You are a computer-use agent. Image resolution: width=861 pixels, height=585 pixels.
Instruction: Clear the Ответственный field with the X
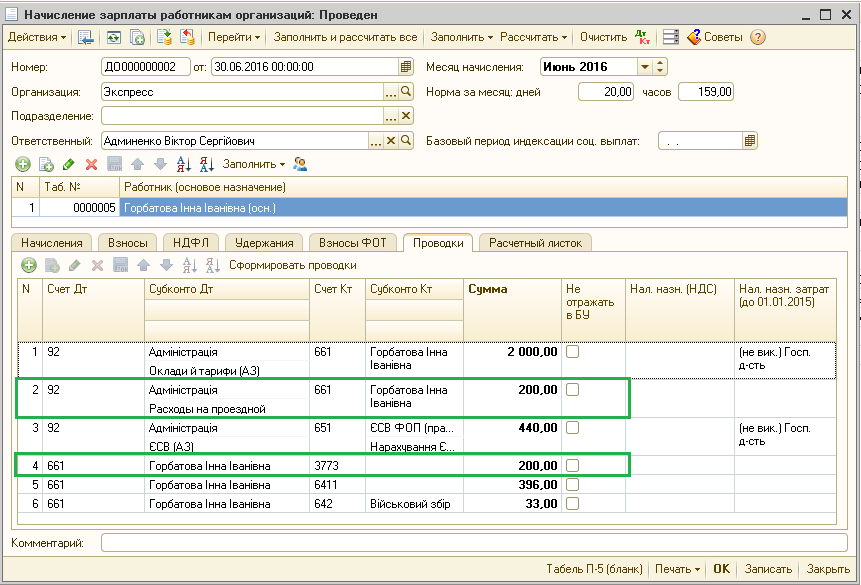click(x=390, y=141)
